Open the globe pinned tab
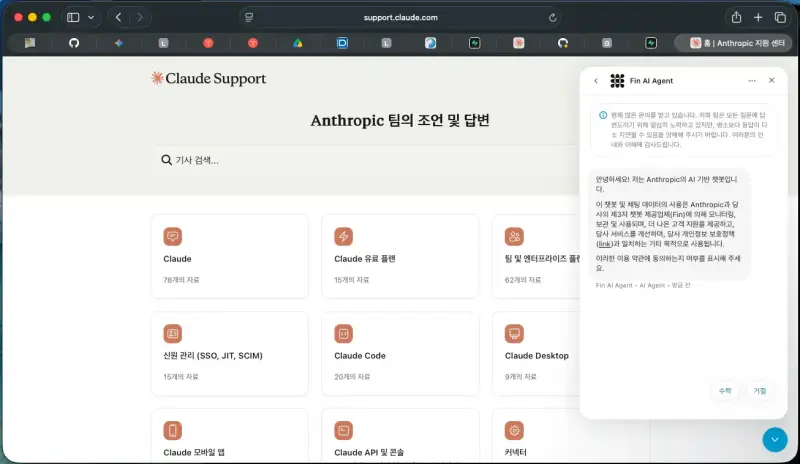800x464 pixels. (430, 43)
